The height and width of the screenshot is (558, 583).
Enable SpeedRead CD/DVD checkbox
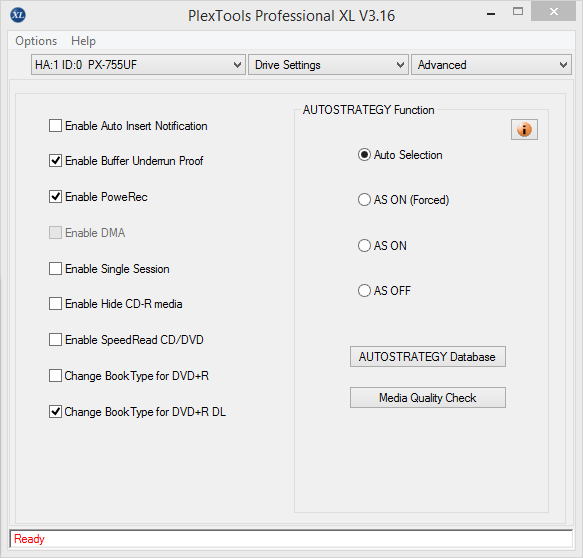pos(55,340)
